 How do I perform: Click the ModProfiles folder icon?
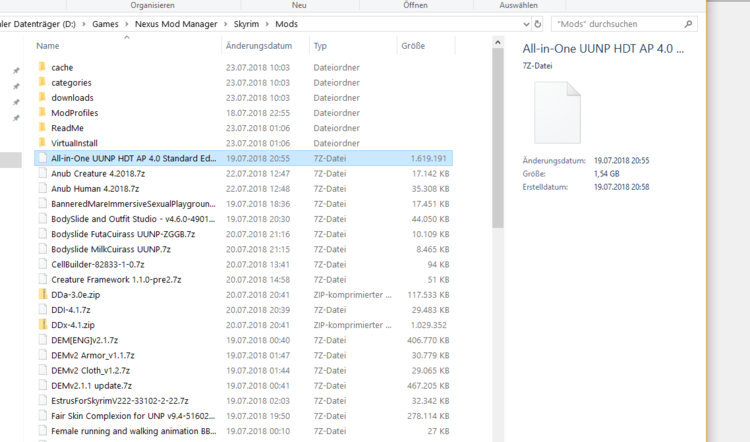pos(42,112)
